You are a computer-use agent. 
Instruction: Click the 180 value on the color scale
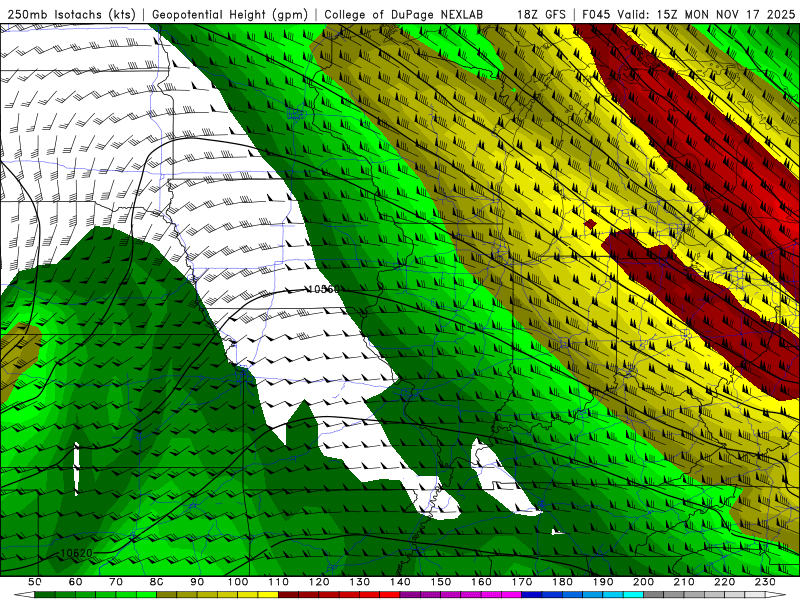[562, 582]
